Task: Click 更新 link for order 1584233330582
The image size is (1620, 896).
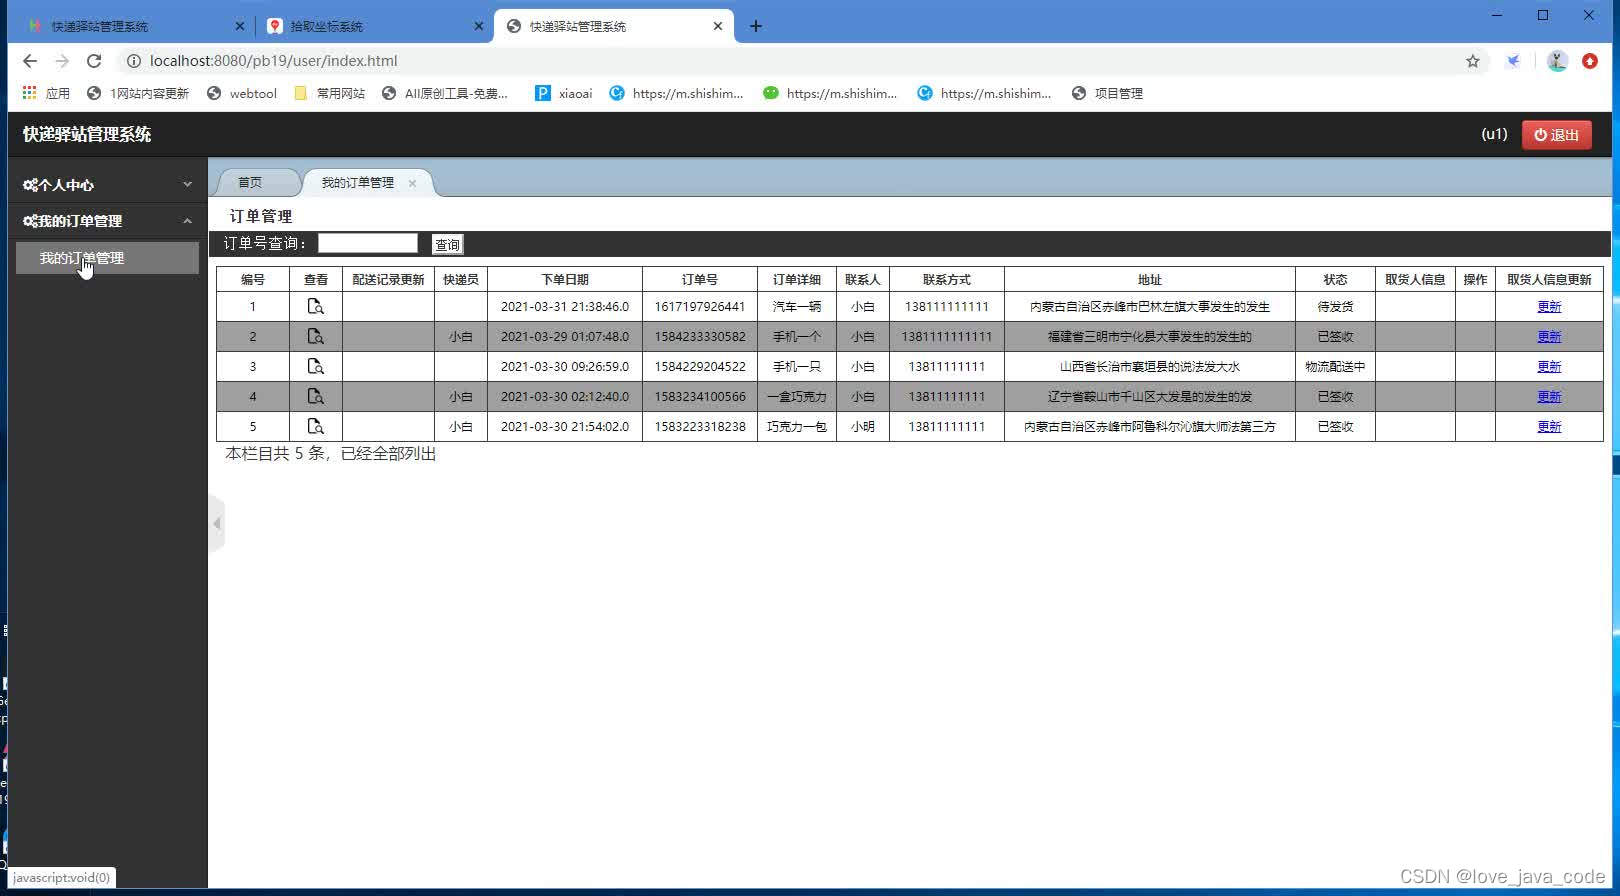Action: click(x=1549, y=337)
